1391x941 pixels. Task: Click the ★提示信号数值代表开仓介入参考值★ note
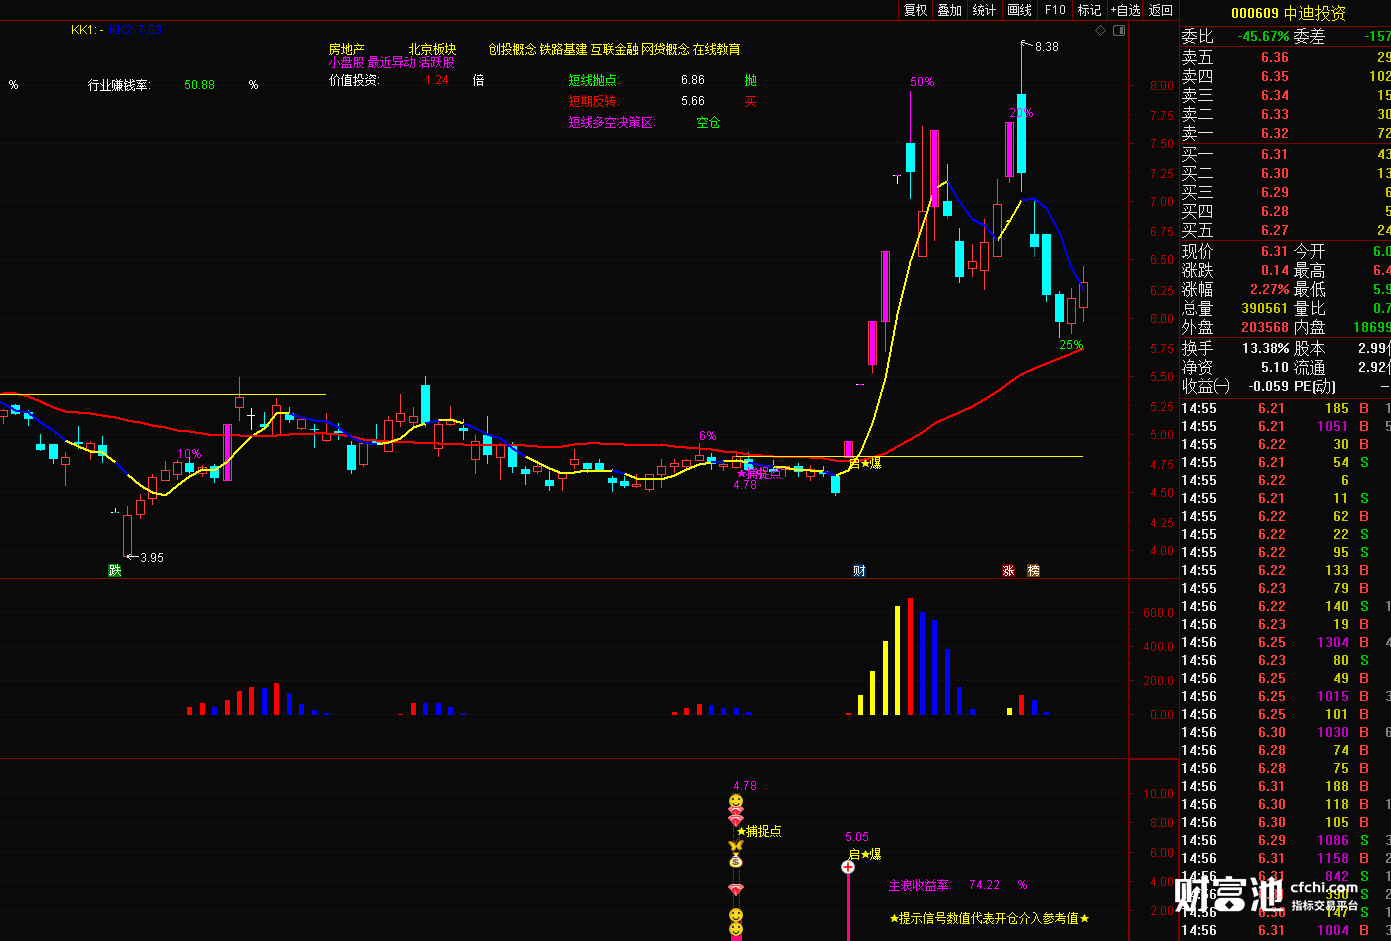point(988,918)
